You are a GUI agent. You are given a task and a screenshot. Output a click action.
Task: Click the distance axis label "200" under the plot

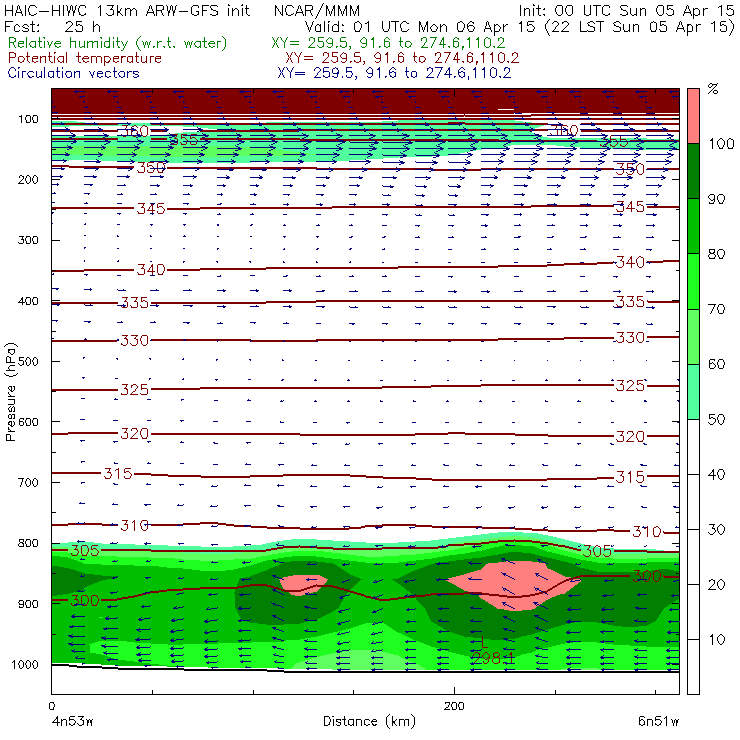pos(454,706)
